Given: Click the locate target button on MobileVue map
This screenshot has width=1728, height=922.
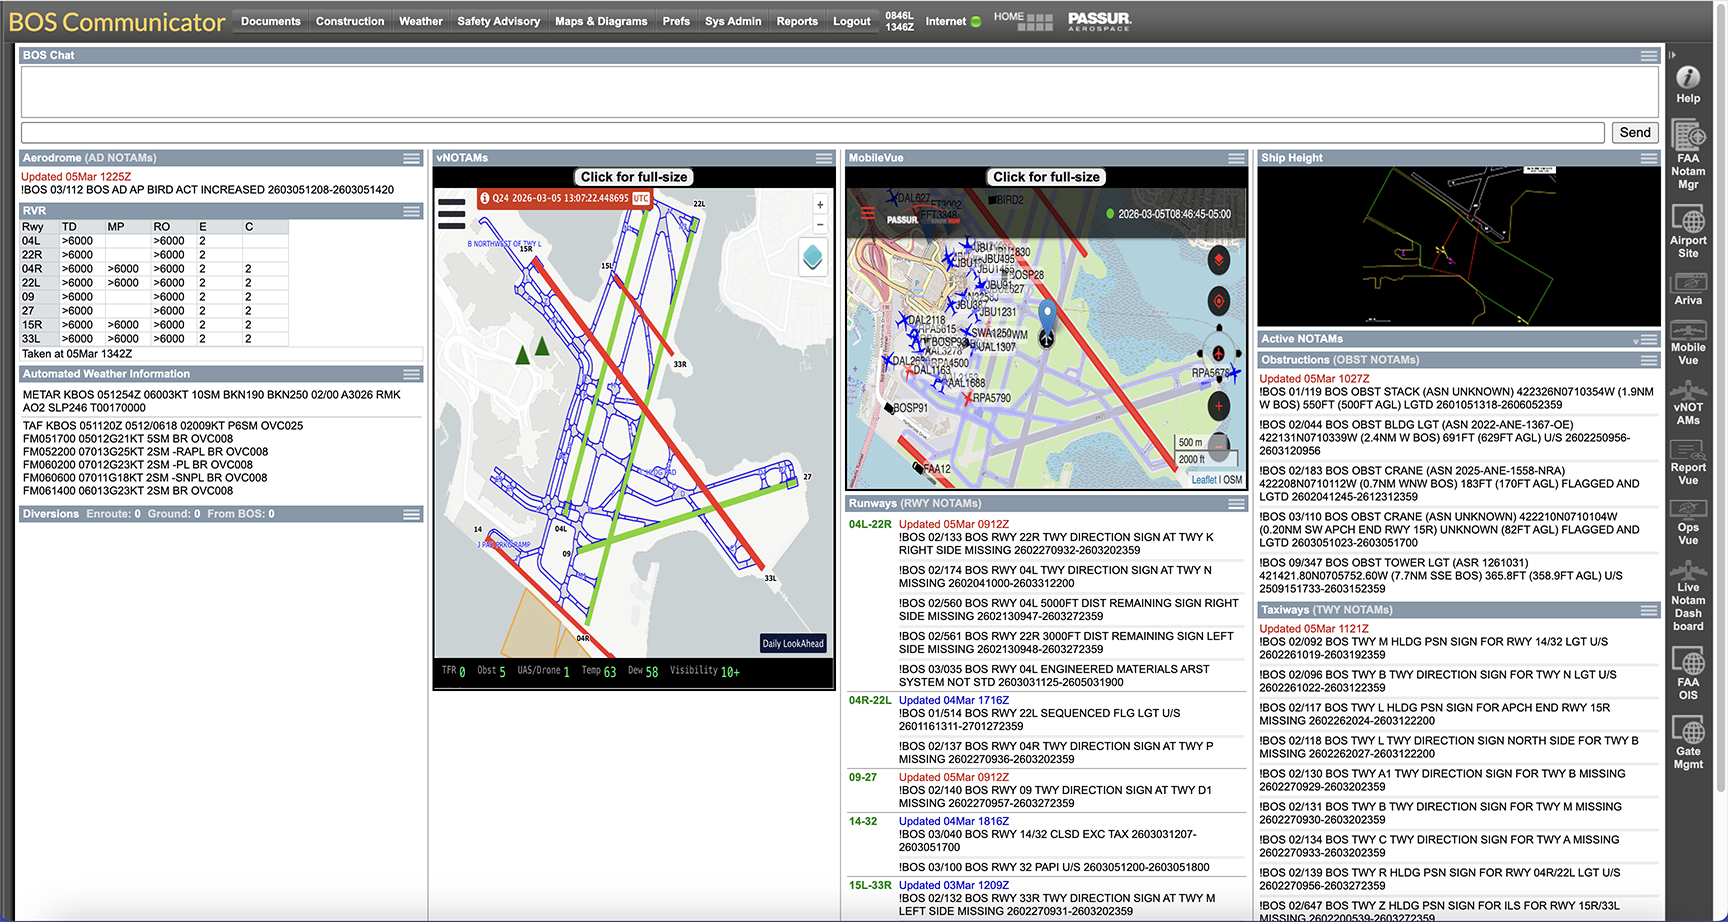Looking at the screenshot, I should point(1218,301).
